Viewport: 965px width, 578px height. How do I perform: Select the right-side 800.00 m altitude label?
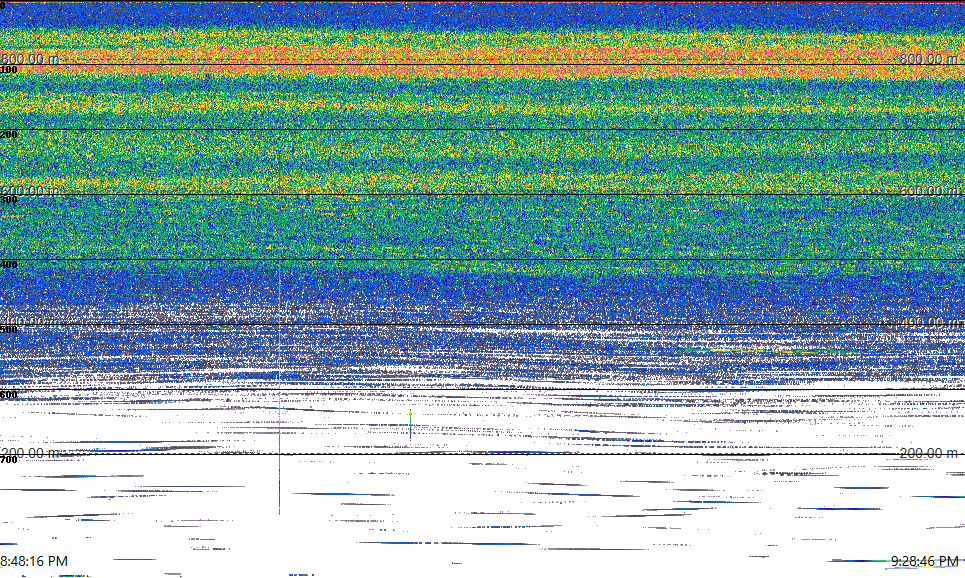(929, 58)
